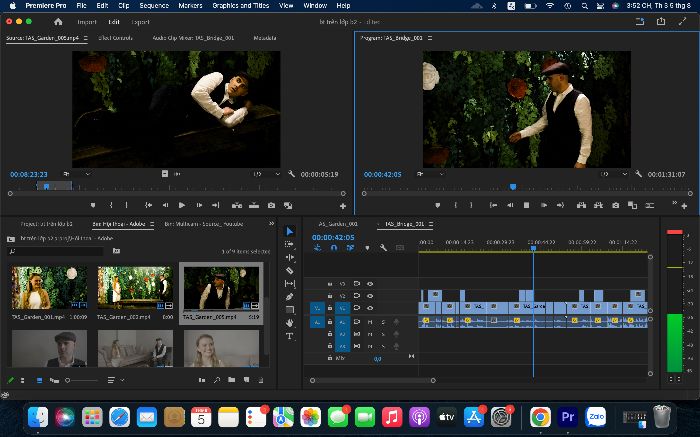Screen dimensions: 700x437
Task: Go to In point in Source monitor
Action: pos(148,205)
